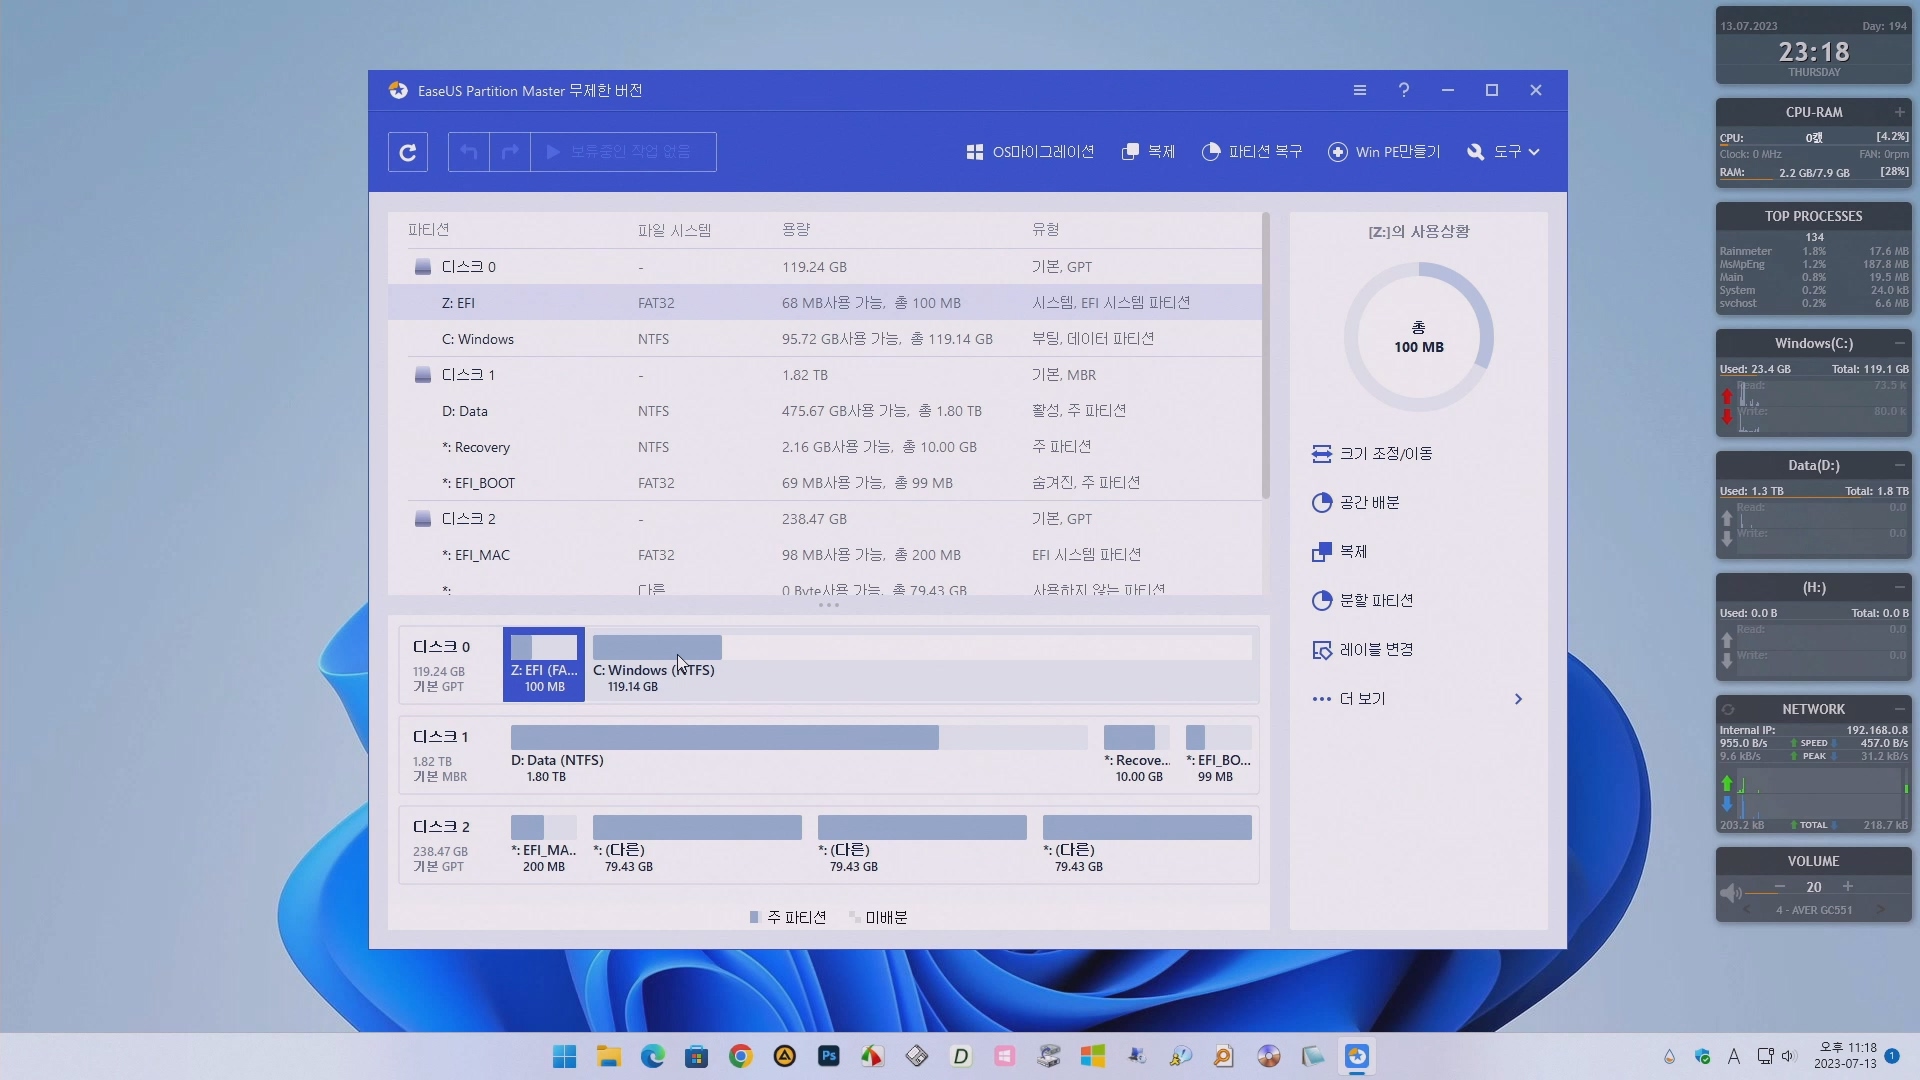
Task: Decrease volume with minus in VOLUME widget
Action: 1780,887
